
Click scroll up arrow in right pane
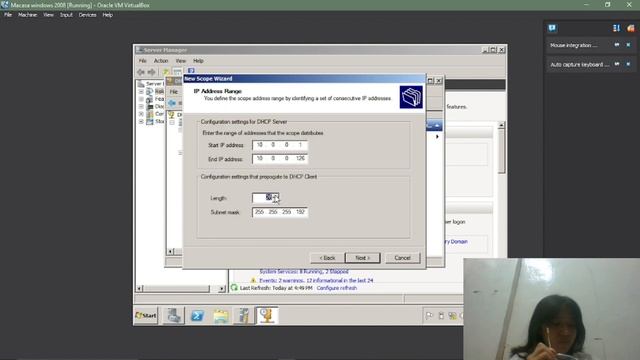pyautogui.click(x=501, y=125)
